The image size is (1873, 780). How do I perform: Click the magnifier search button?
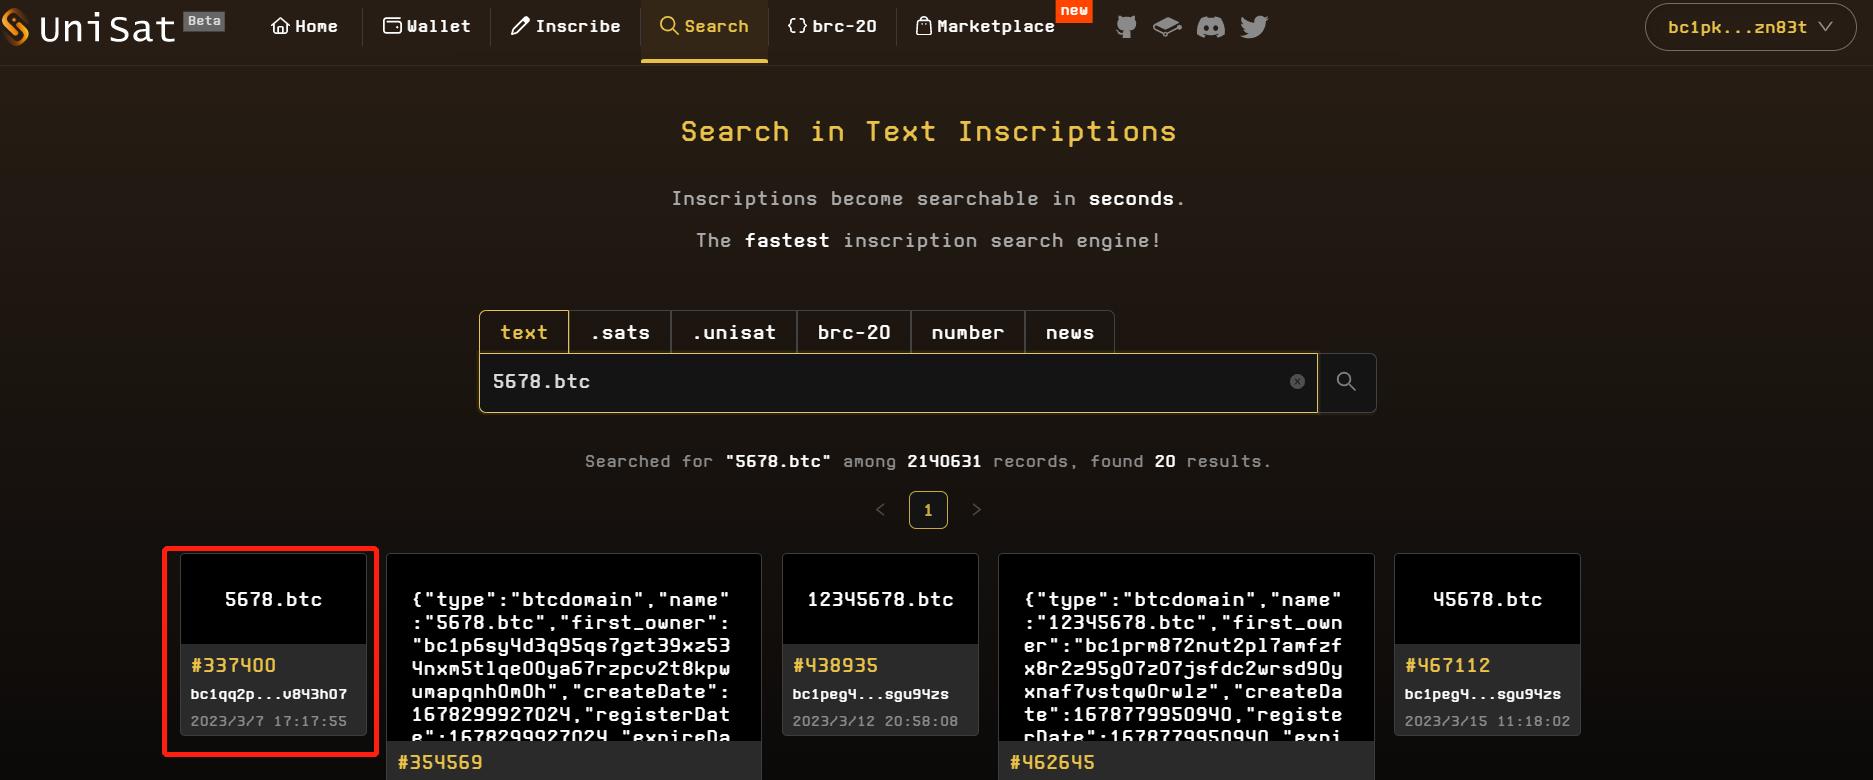pyautogui.click(x=1346, y=382)
